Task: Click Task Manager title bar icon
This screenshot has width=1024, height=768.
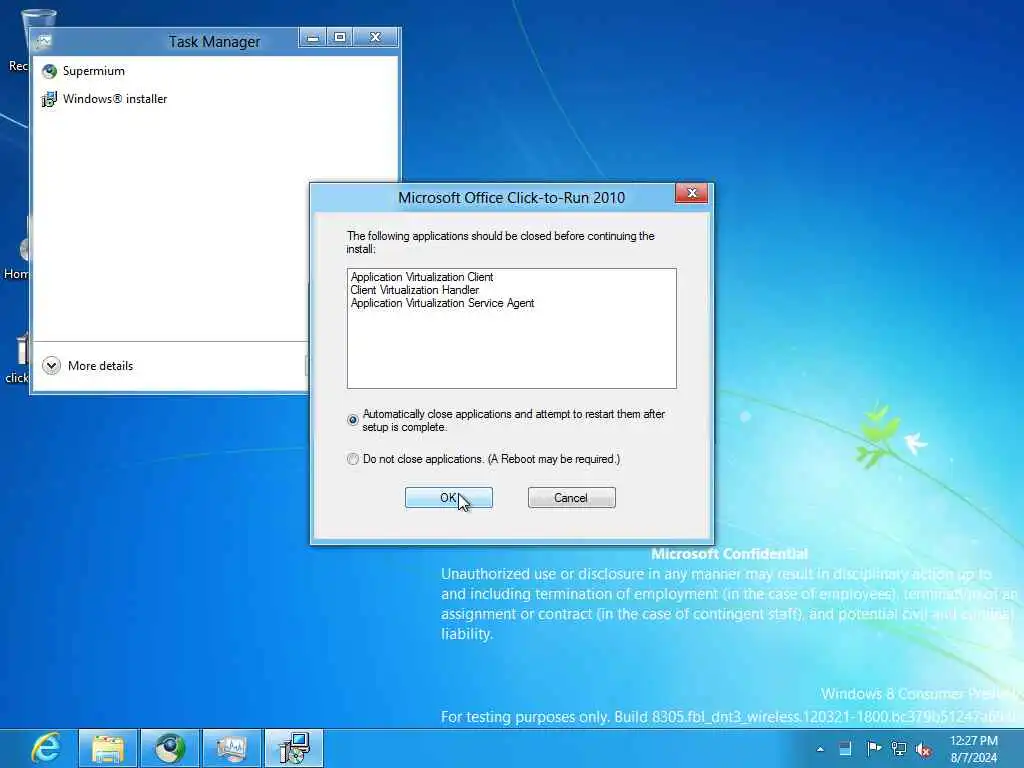Action: pos(44,41)
